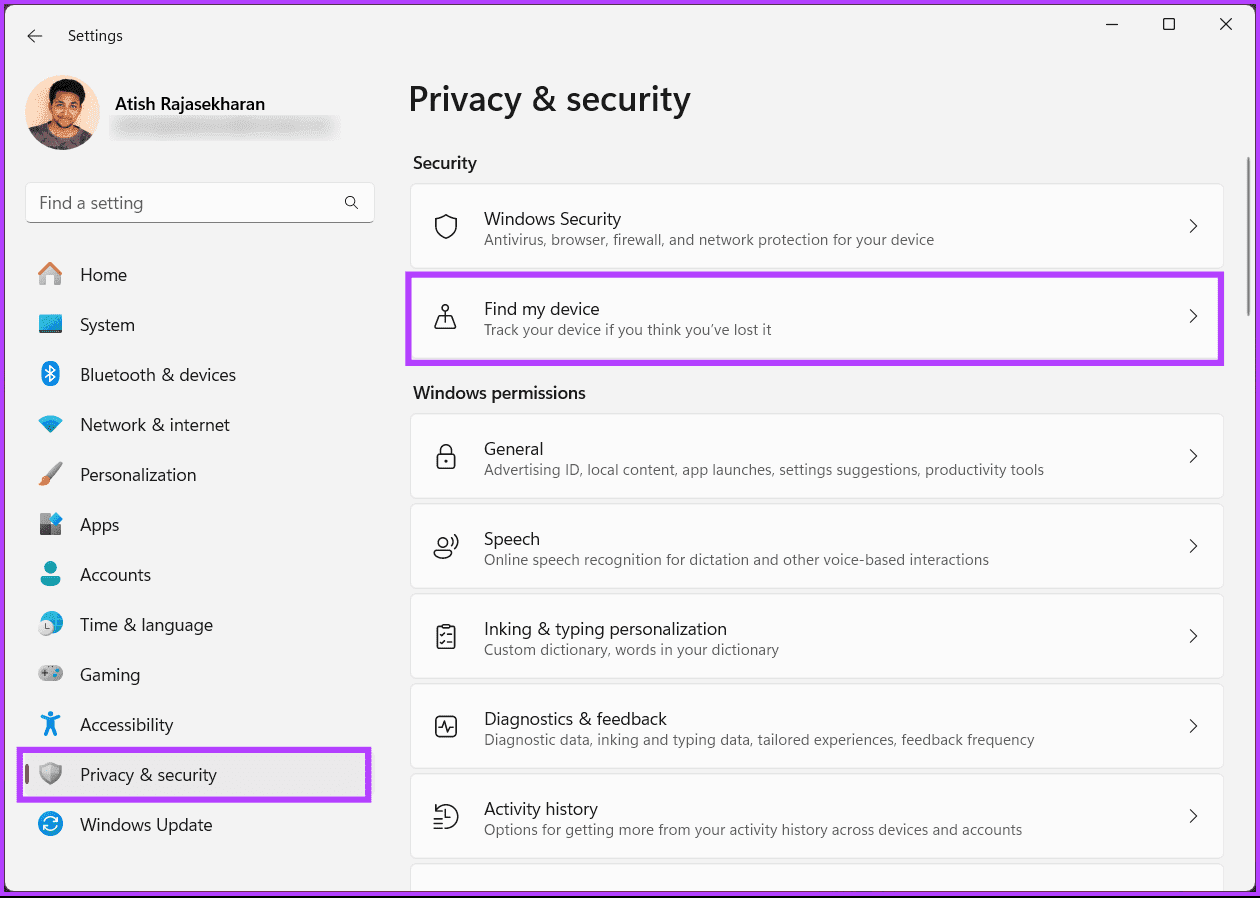This screenshot has height=898, width=1260.
Task: Select Network & internet label
Action: pos(155,425)
